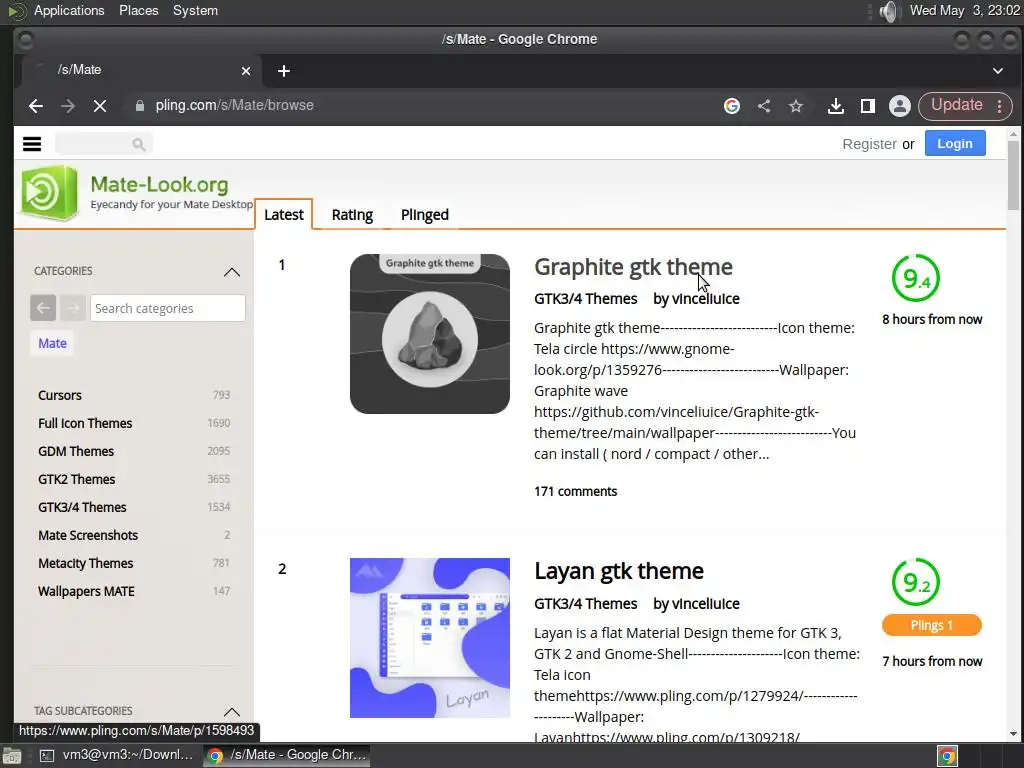Open the Full Icon Themes category

pos(85,424)
